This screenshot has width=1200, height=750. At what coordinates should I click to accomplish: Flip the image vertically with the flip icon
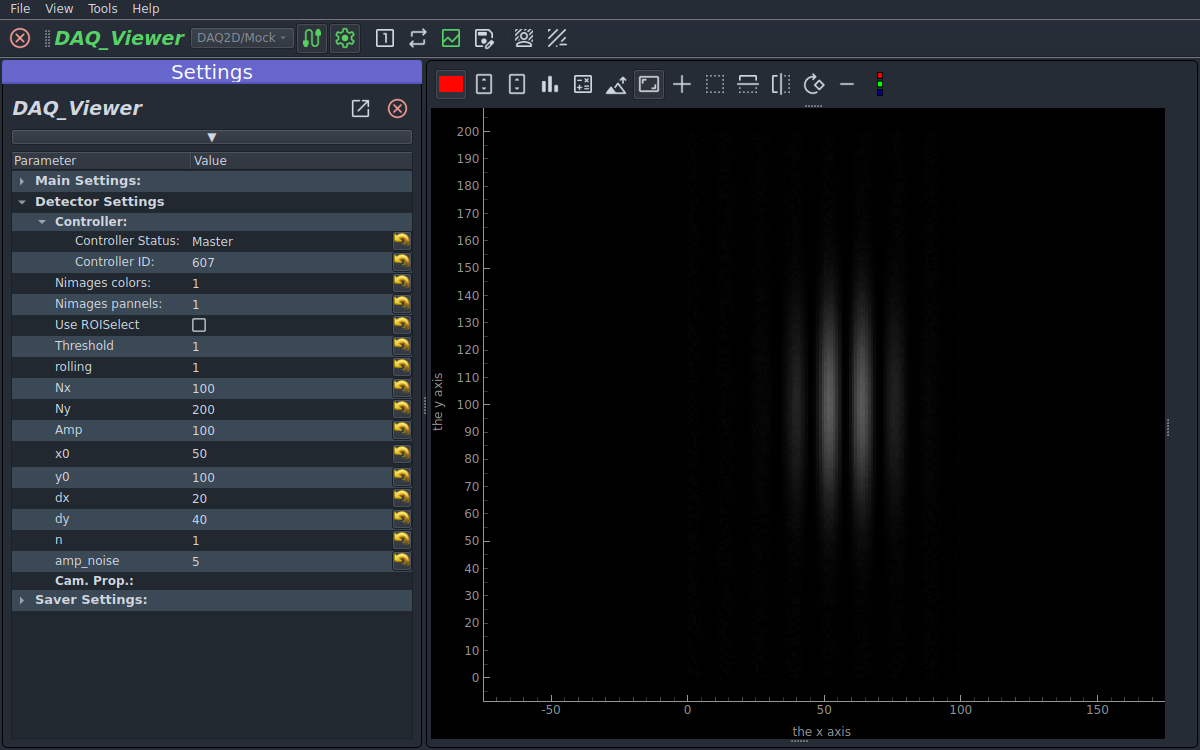(748, 84)
